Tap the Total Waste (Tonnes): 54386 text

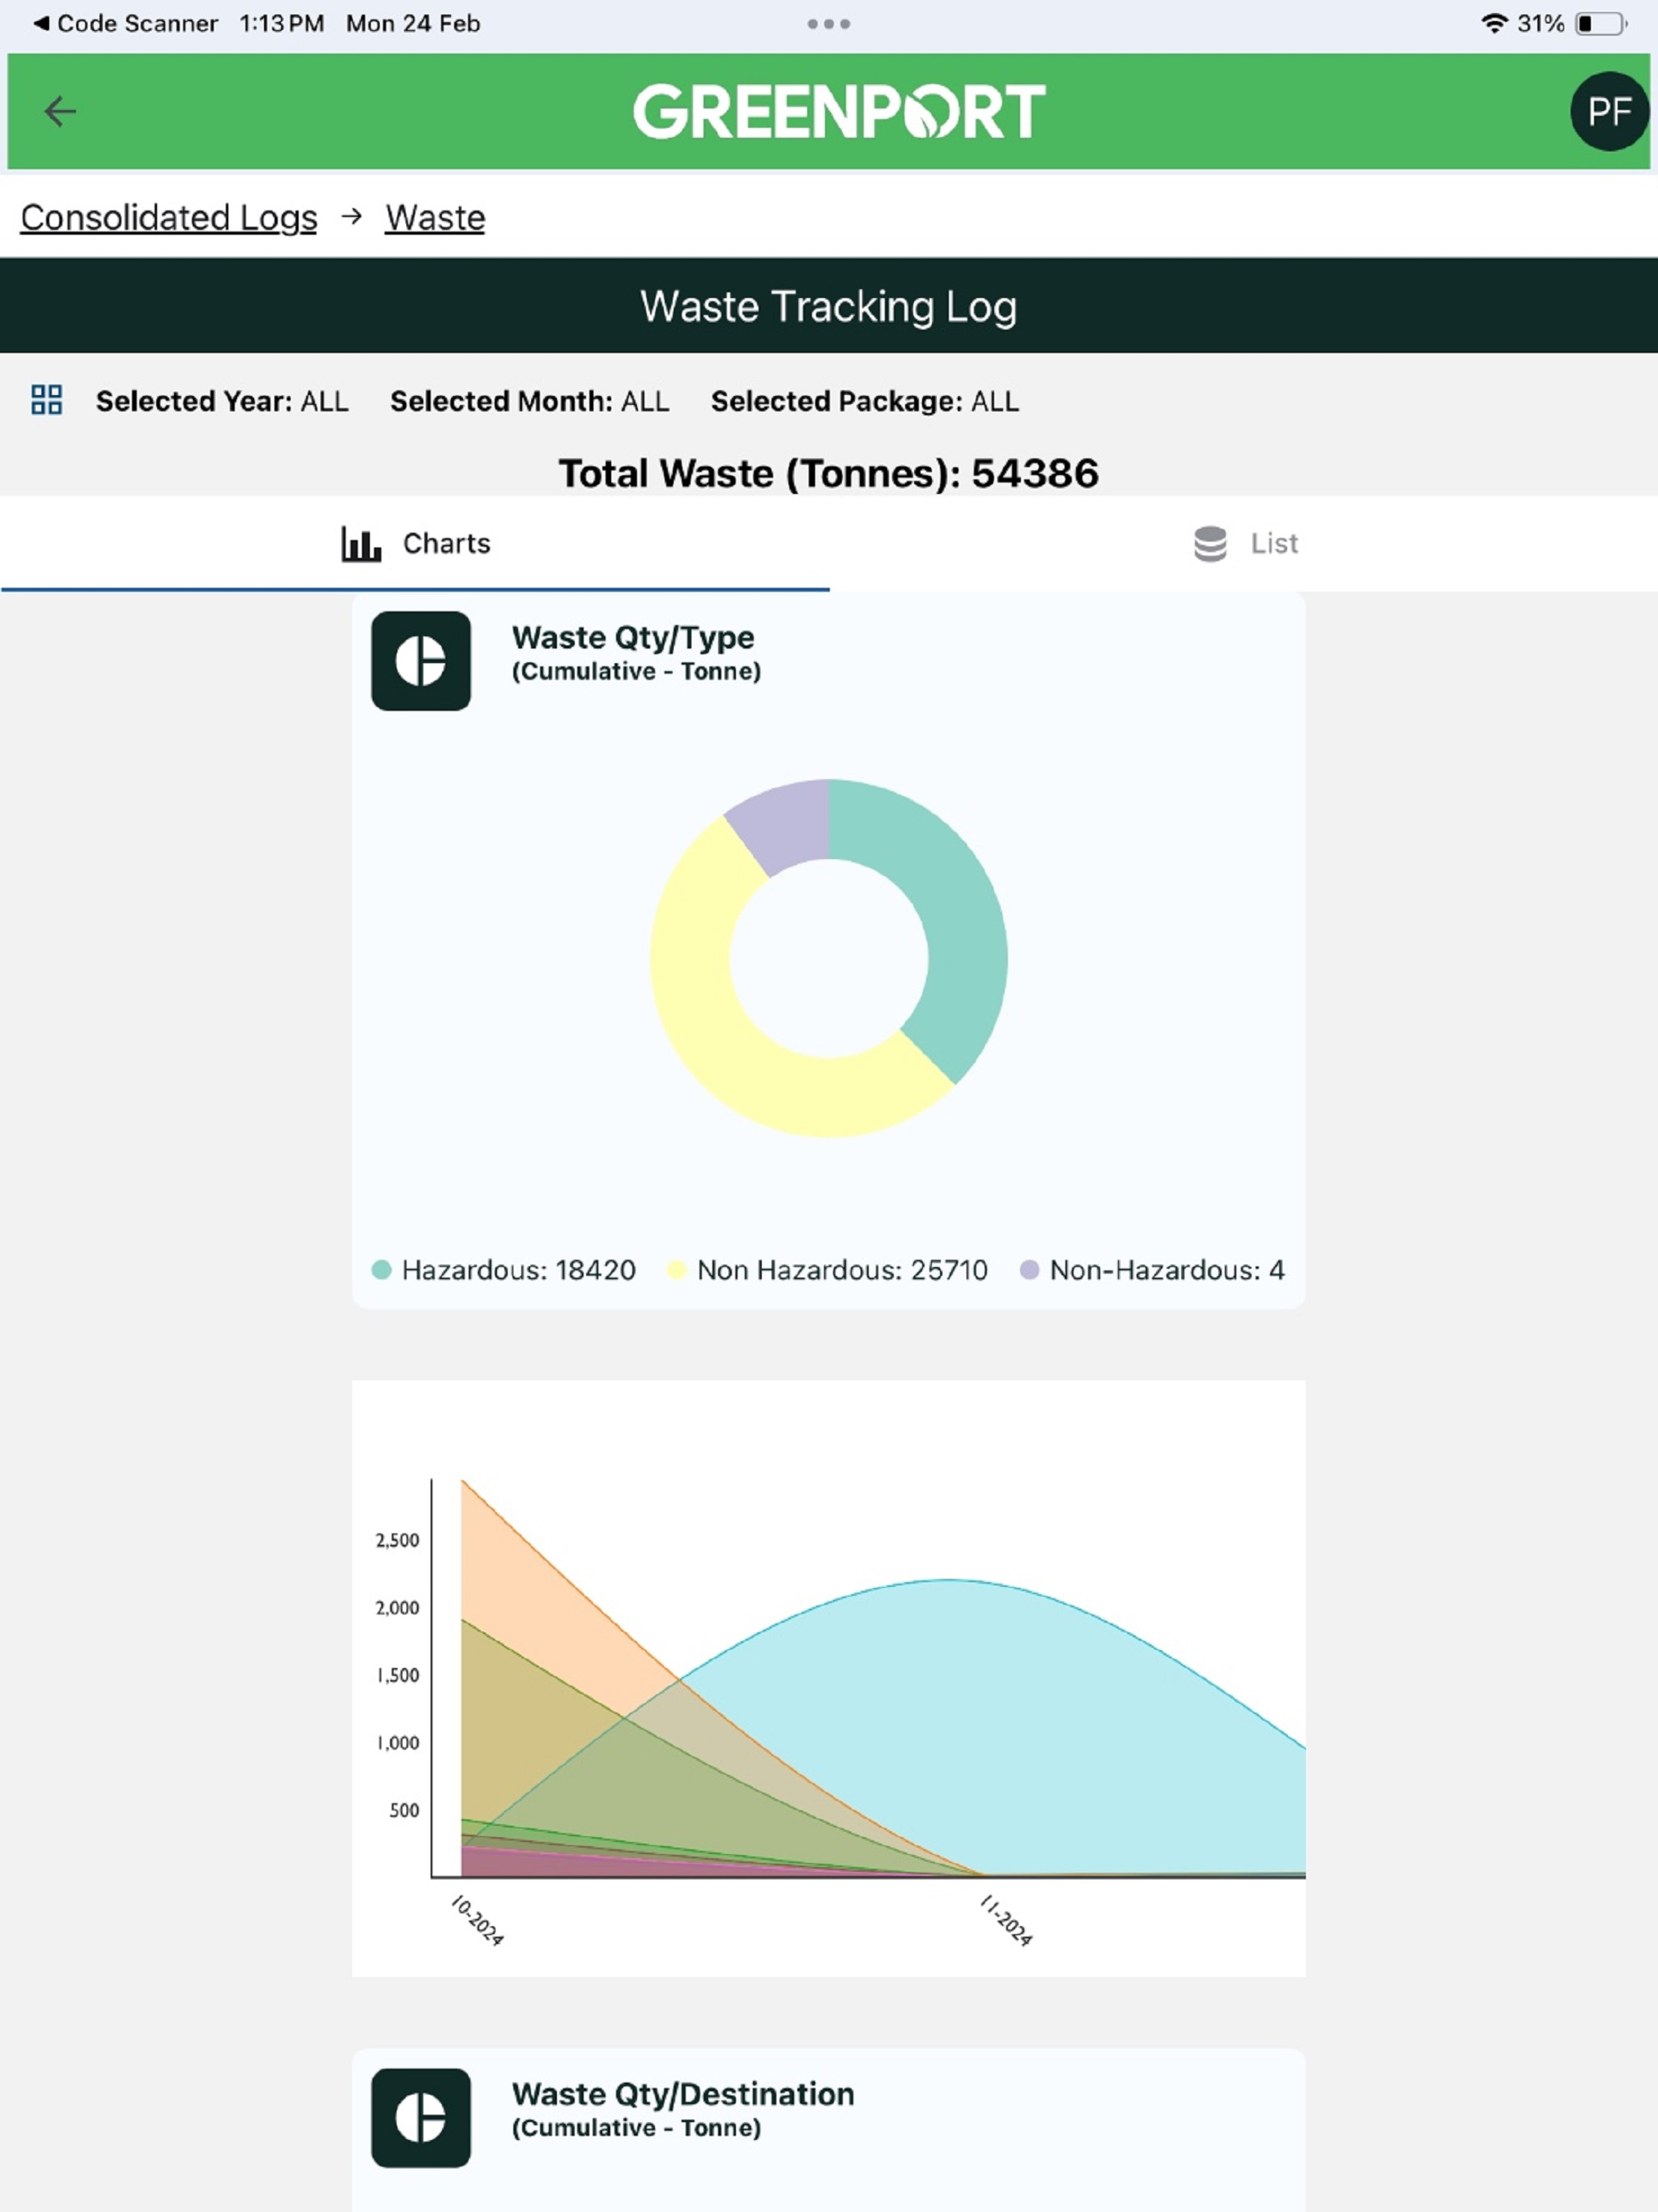[829, 473]
